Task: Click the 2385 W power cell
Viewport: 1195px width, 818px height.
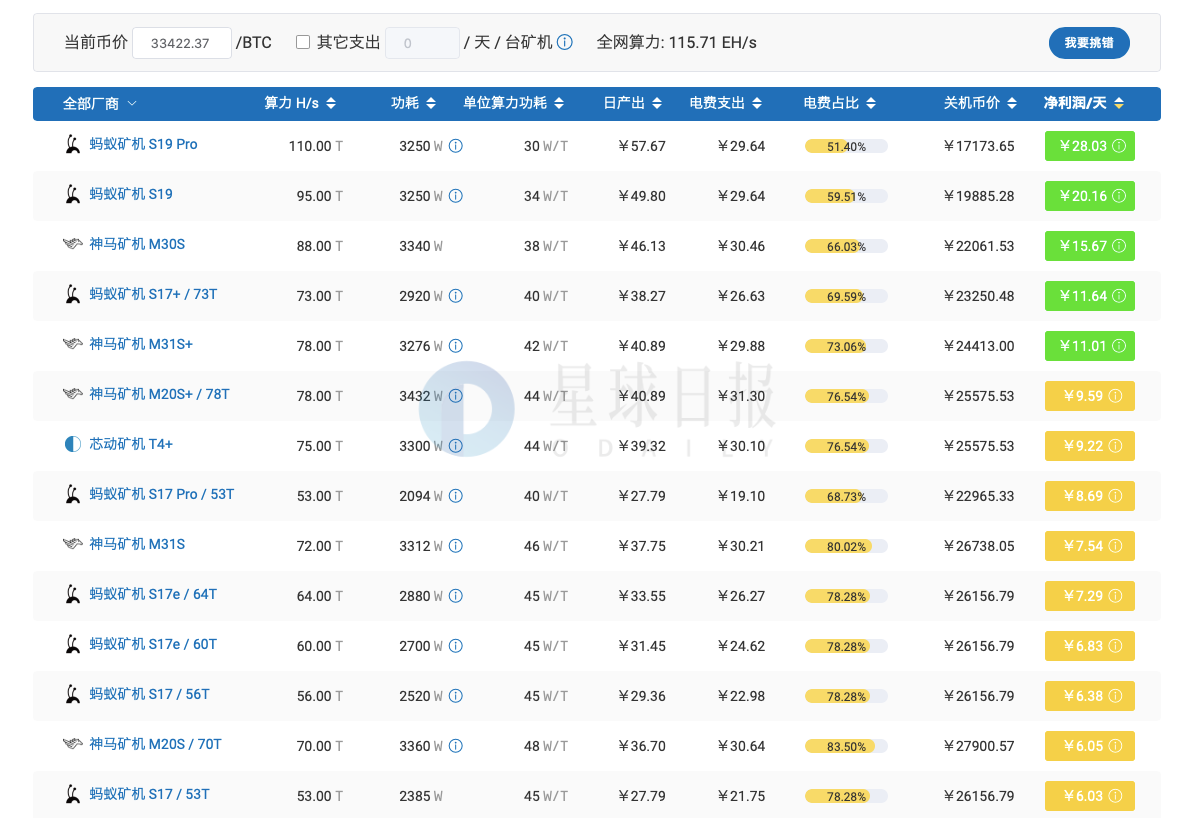Action: tap(421, 796)
